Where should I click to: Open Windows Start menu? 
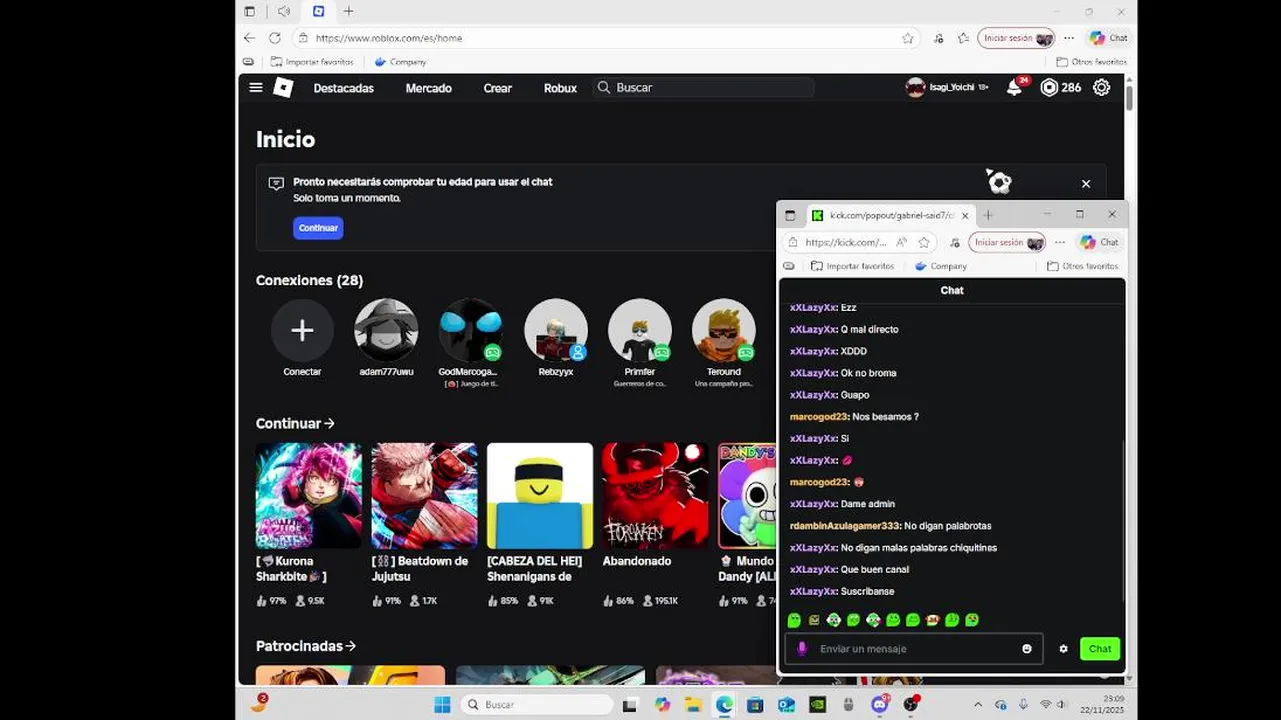[442, 705]
